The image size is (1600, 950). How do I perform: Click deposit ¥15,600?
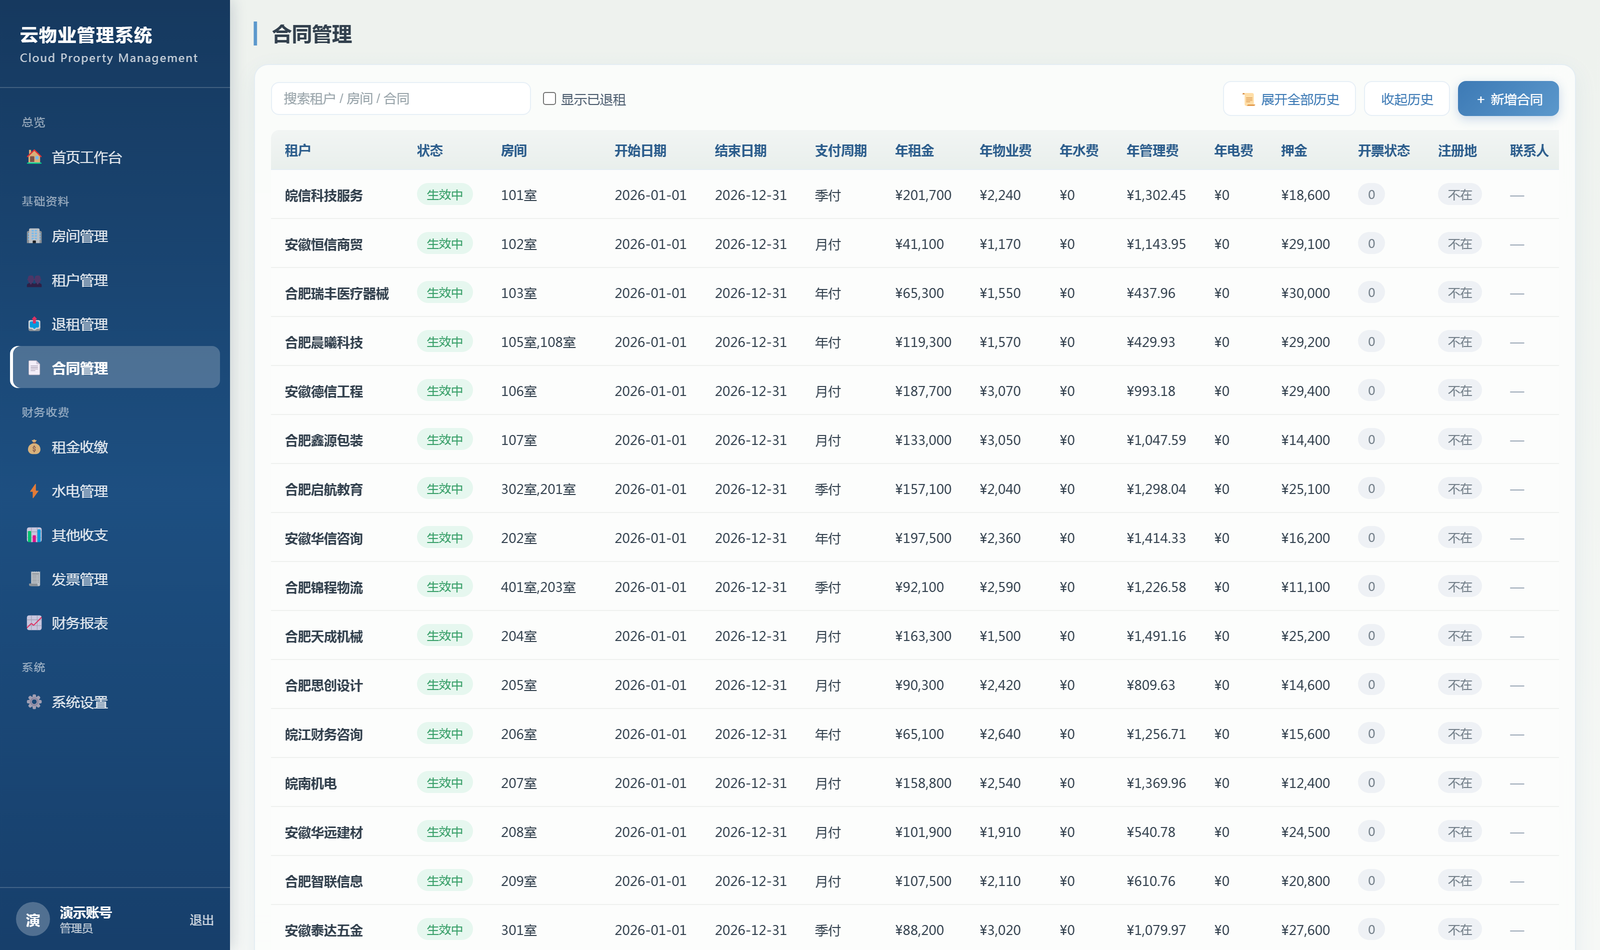[x=1305, y=735]
